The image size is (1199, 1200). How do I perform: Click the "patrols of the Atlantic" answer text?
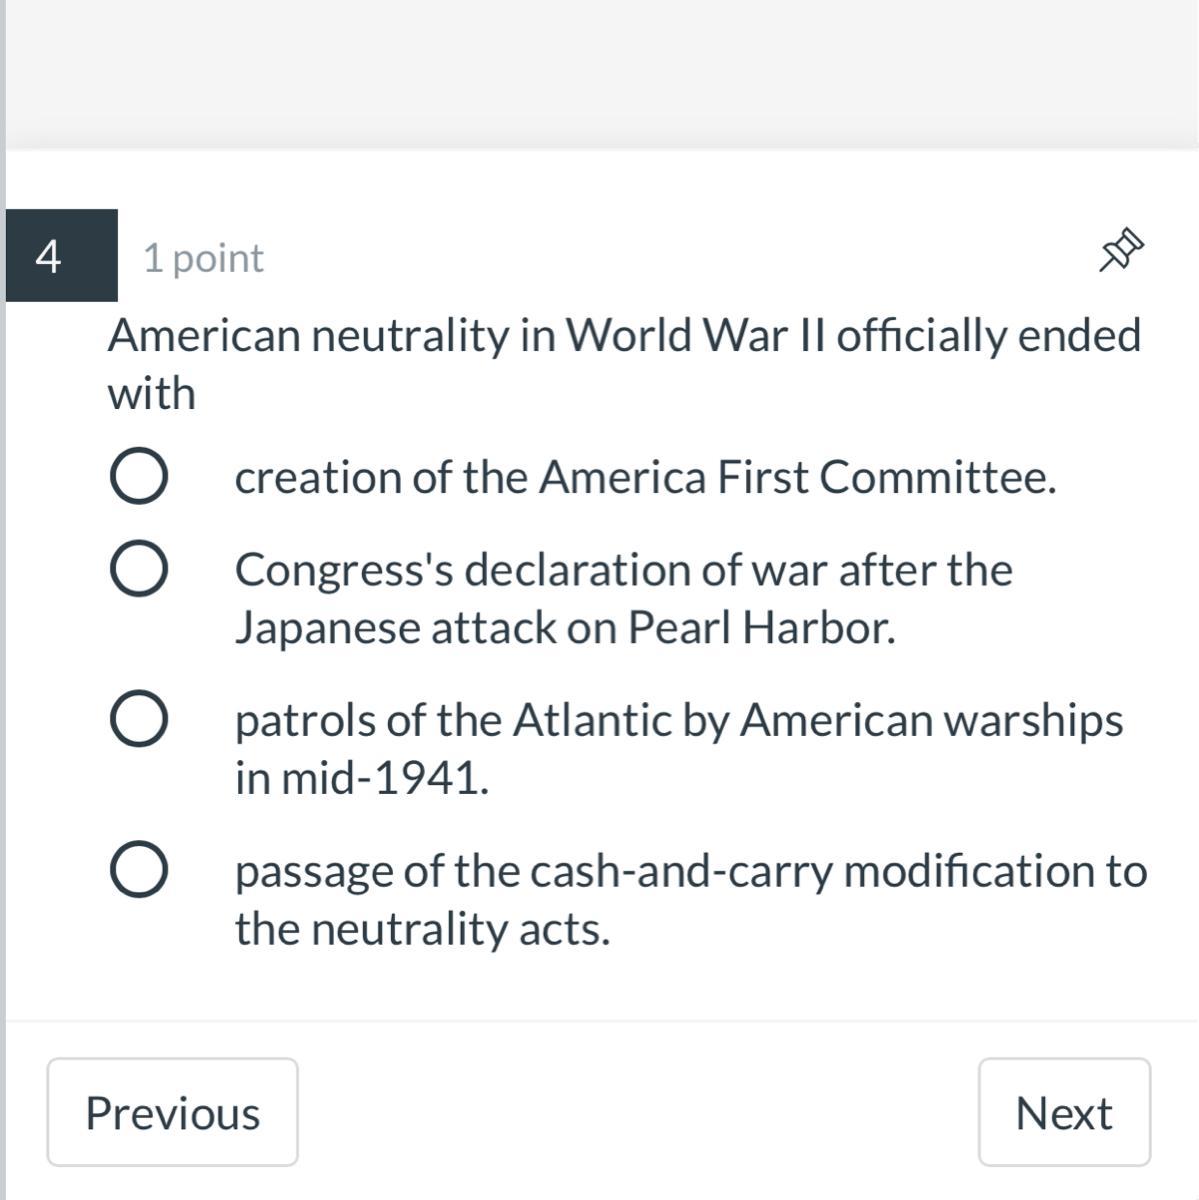(678, 720)
